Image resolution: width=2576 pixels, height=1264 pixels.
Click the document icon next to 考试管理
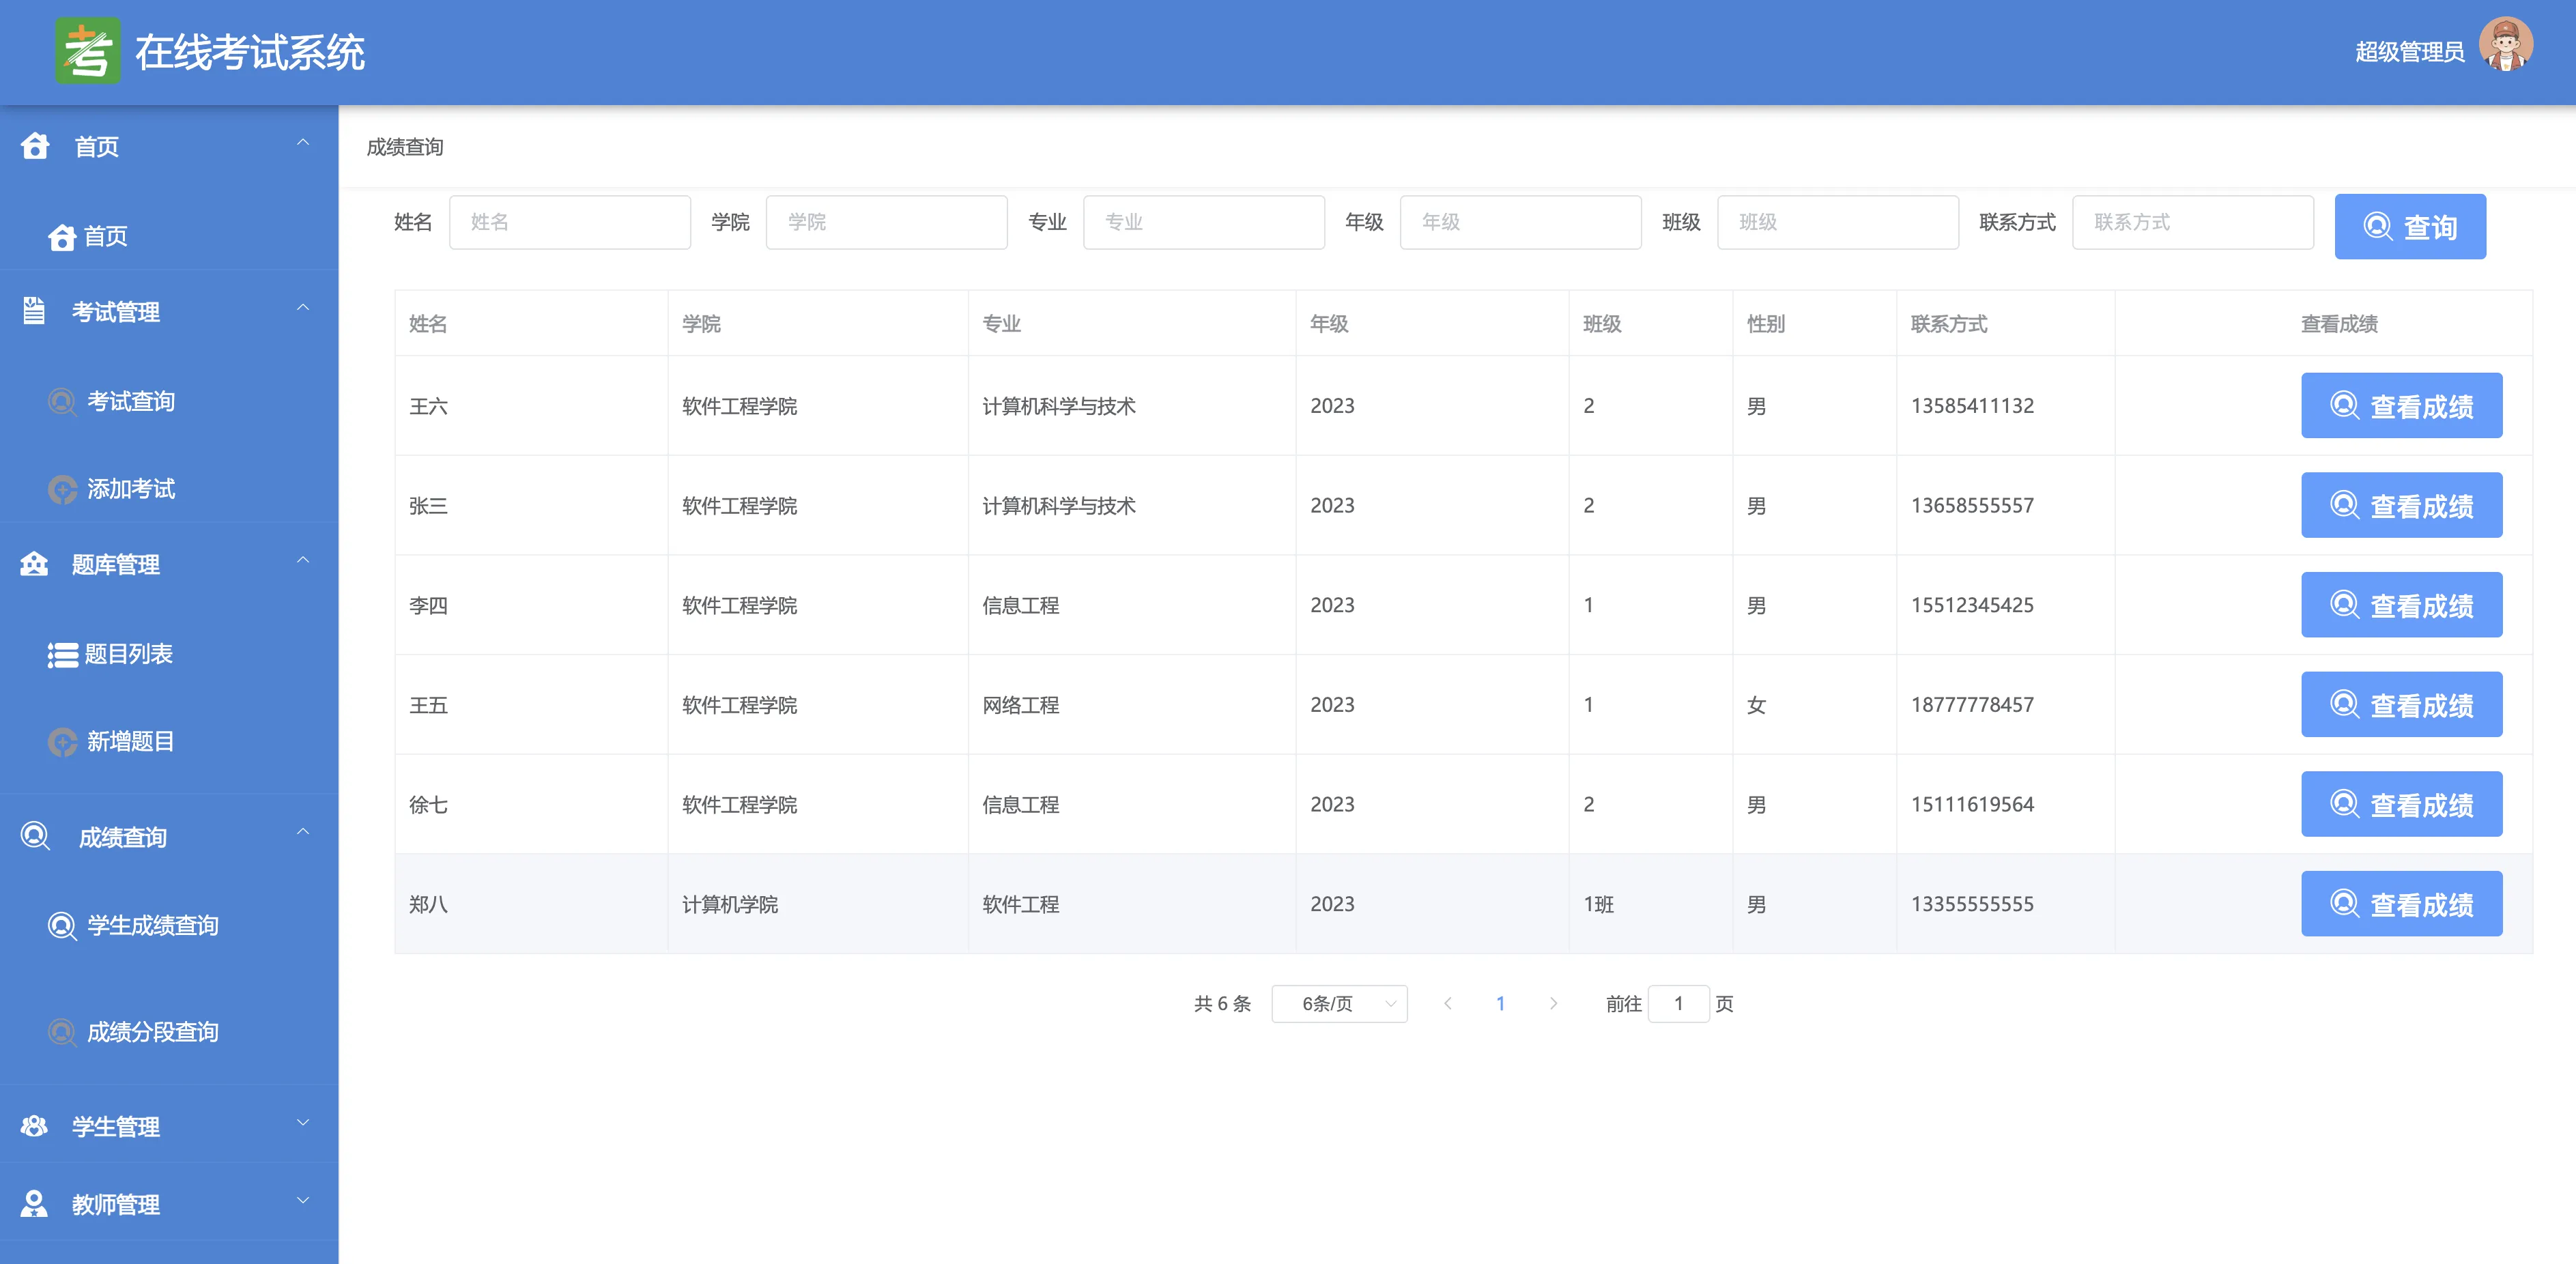point(34,311)
